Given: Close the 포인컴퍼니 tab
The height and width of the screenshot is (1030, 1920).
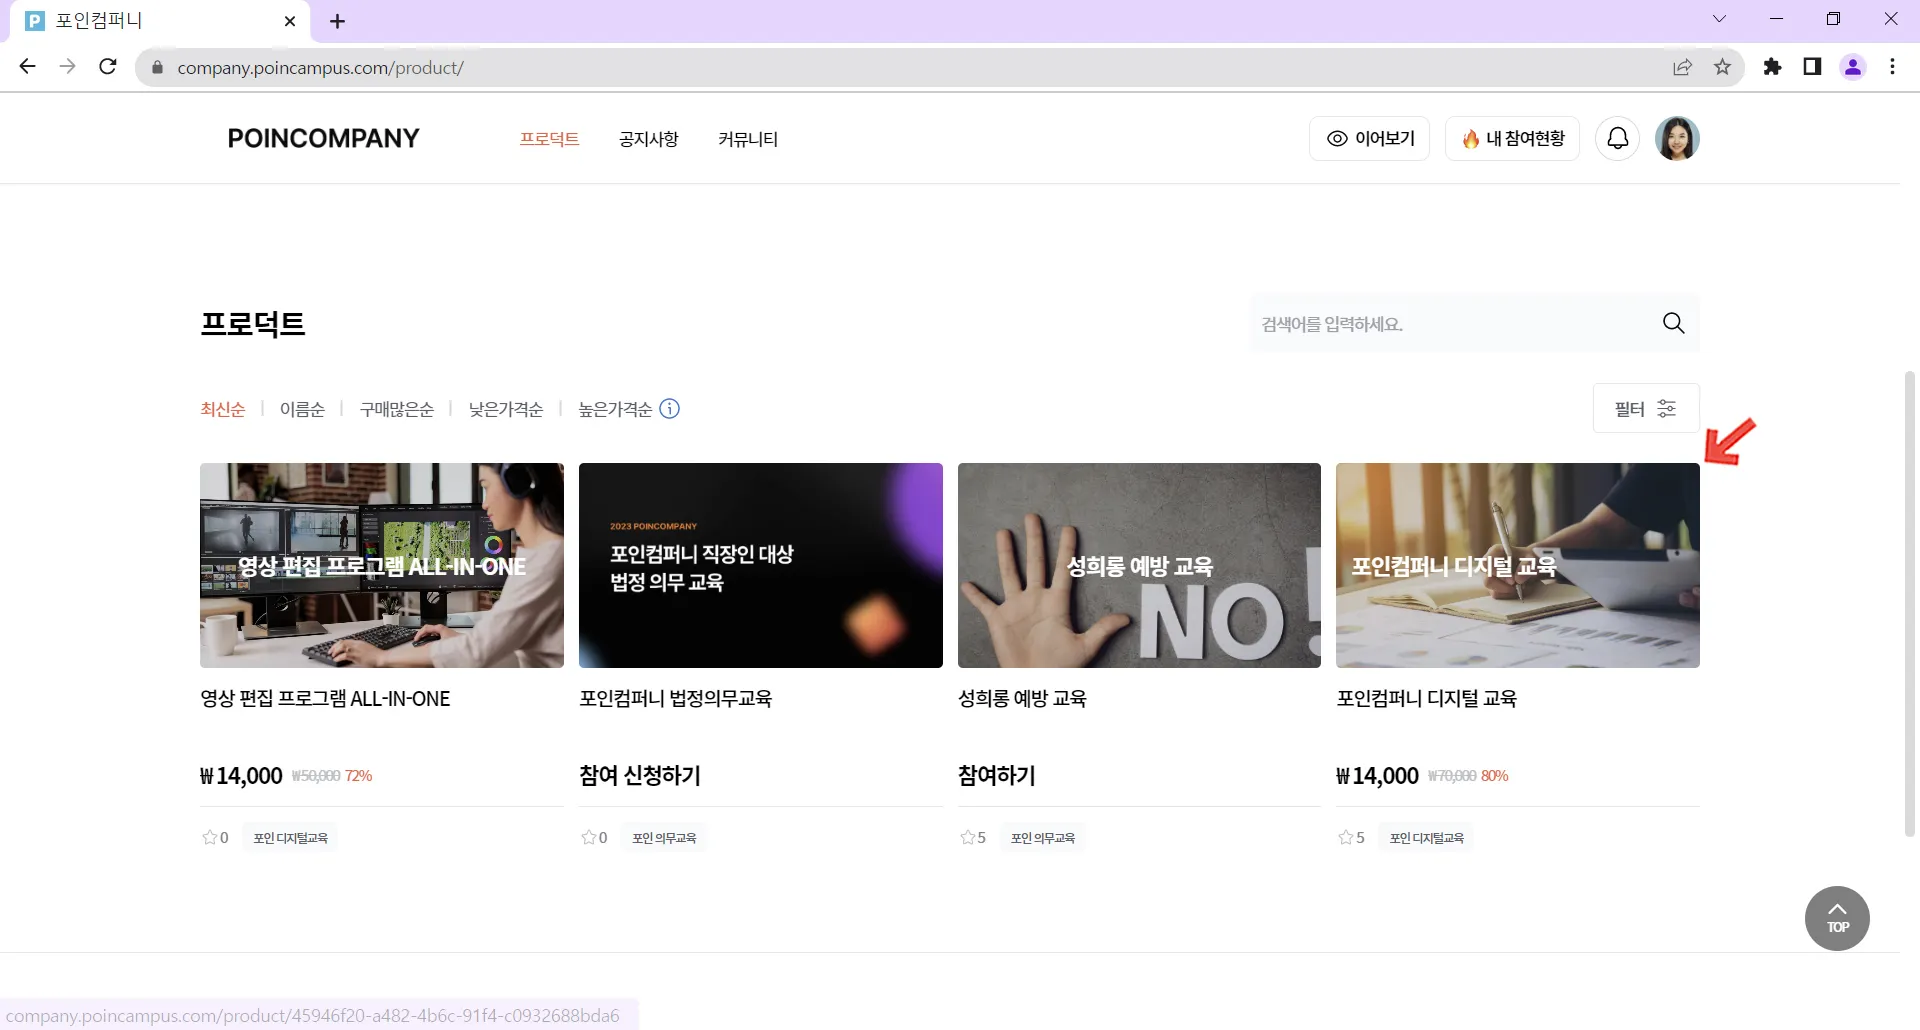Looking at the screenshot, I should pyautogui.click(x=290, y=21).
